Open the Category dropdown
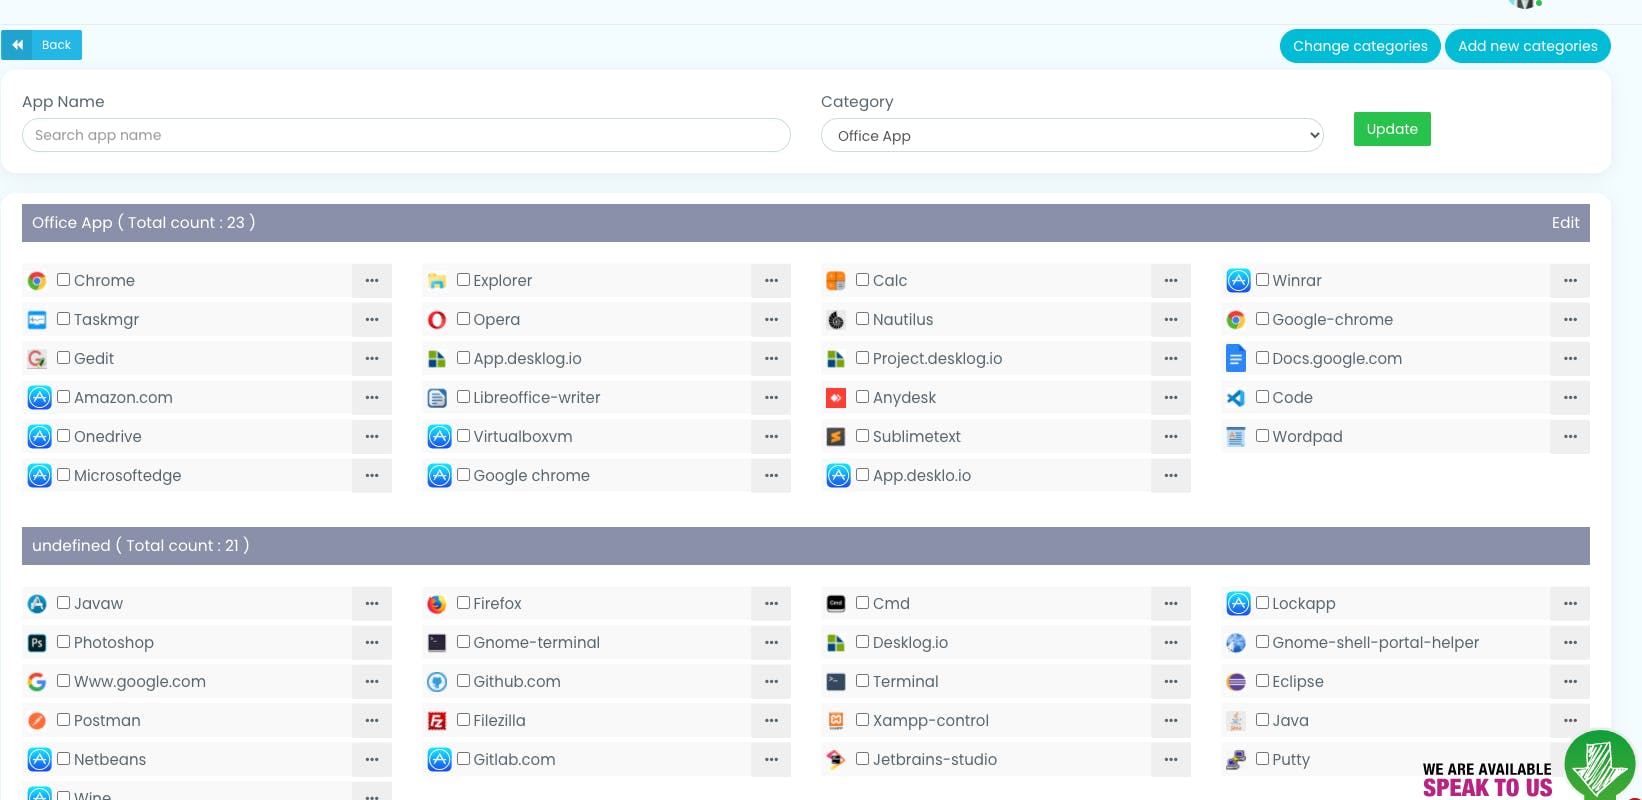This screenshot has height=800, width=1642. point(1072,136)
